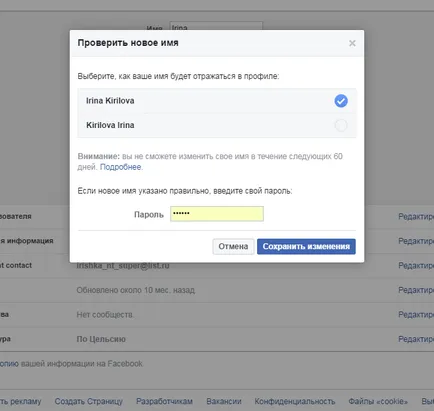Open Разработчикам footer link
The image size is (434, 411).
coord(164,401)
